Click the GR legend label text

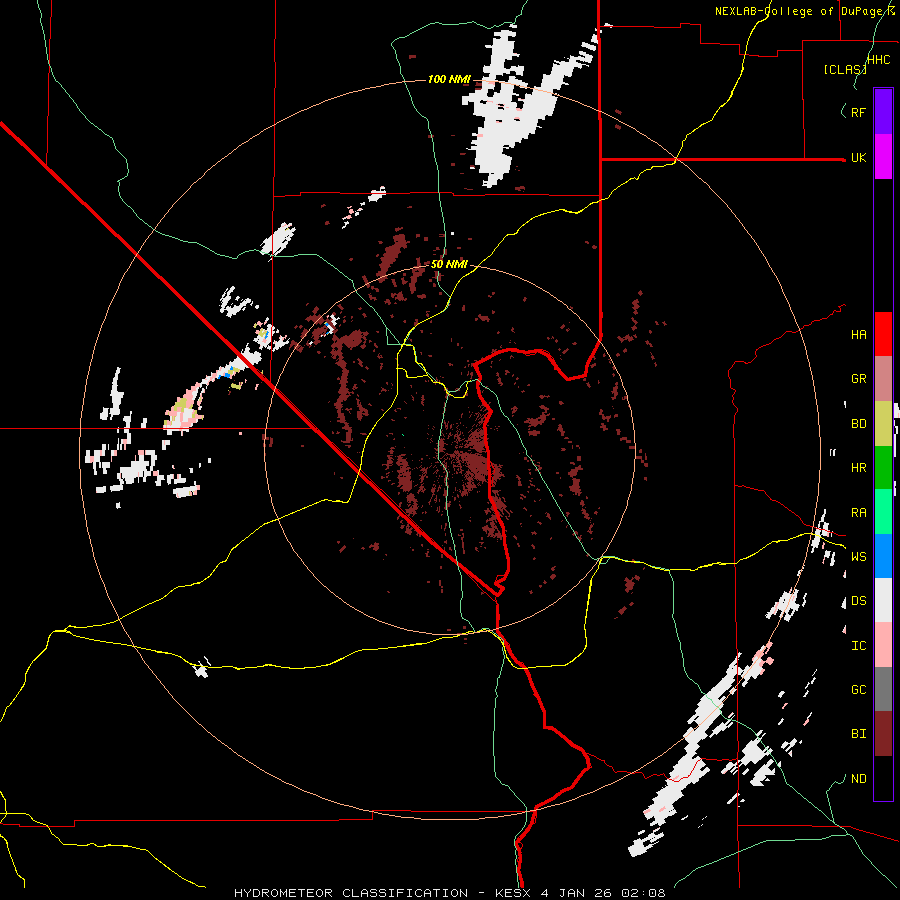click(x=858, y=379)
